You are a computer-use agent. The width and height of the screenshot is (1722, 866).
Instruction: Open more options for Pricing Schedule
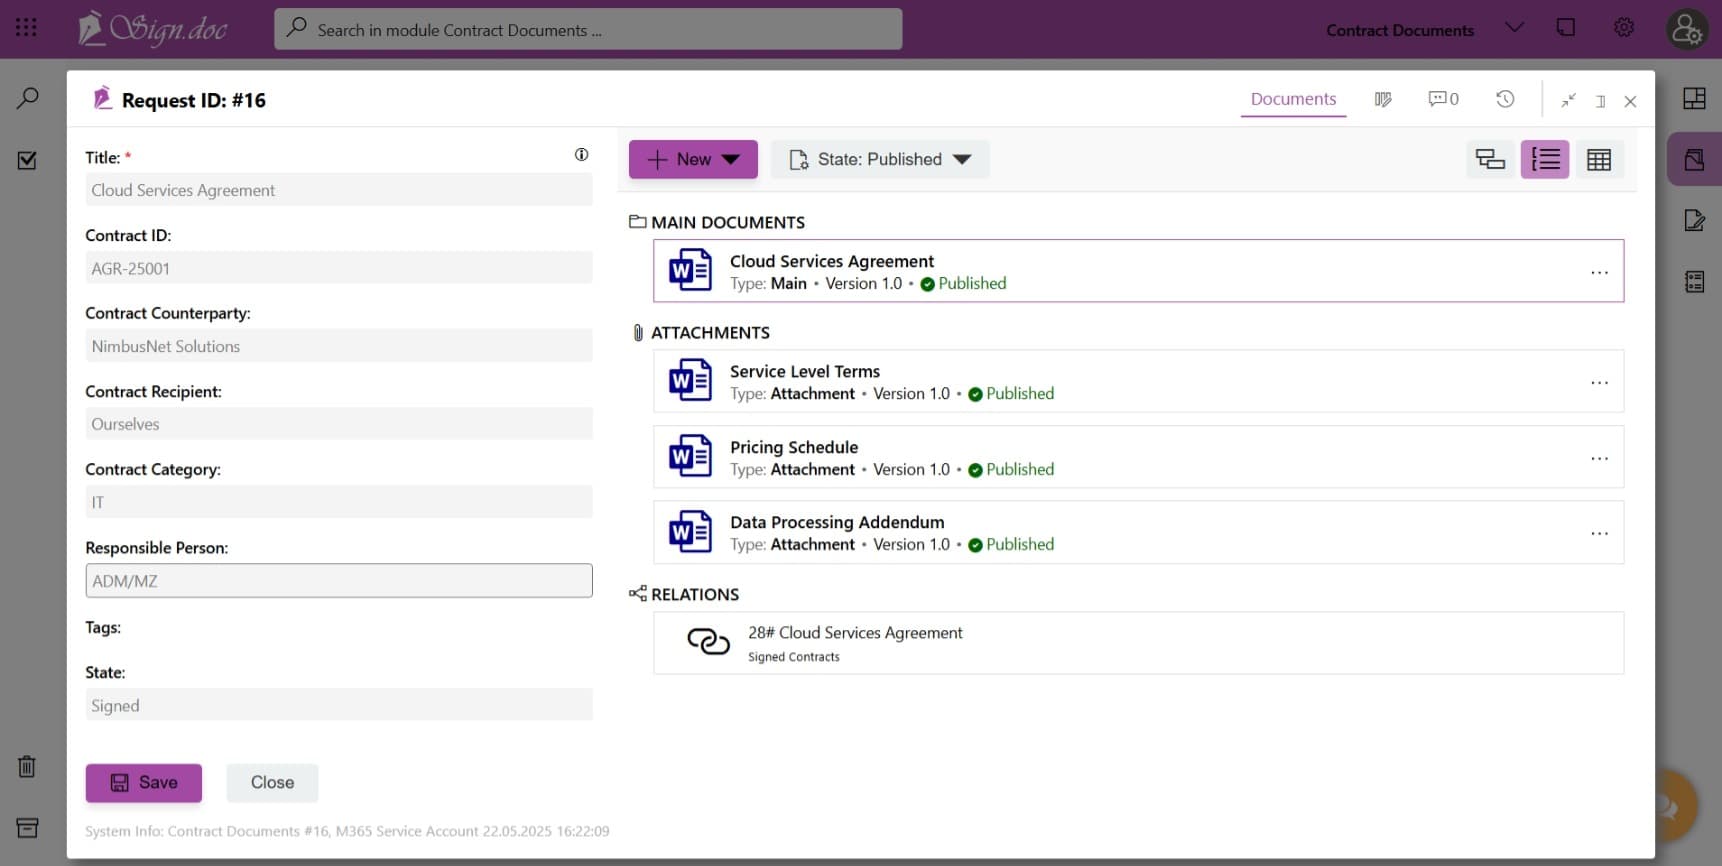(1599, 458)
